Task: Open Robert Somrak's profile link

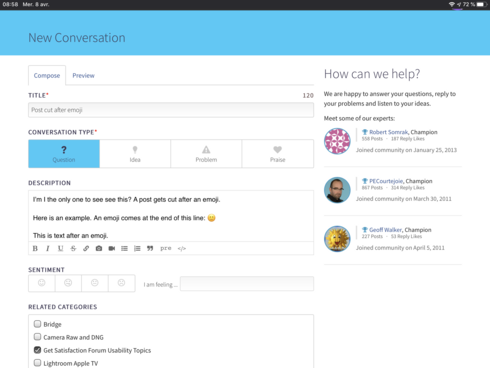Action: pyautogui.click(x=388, y=132)
